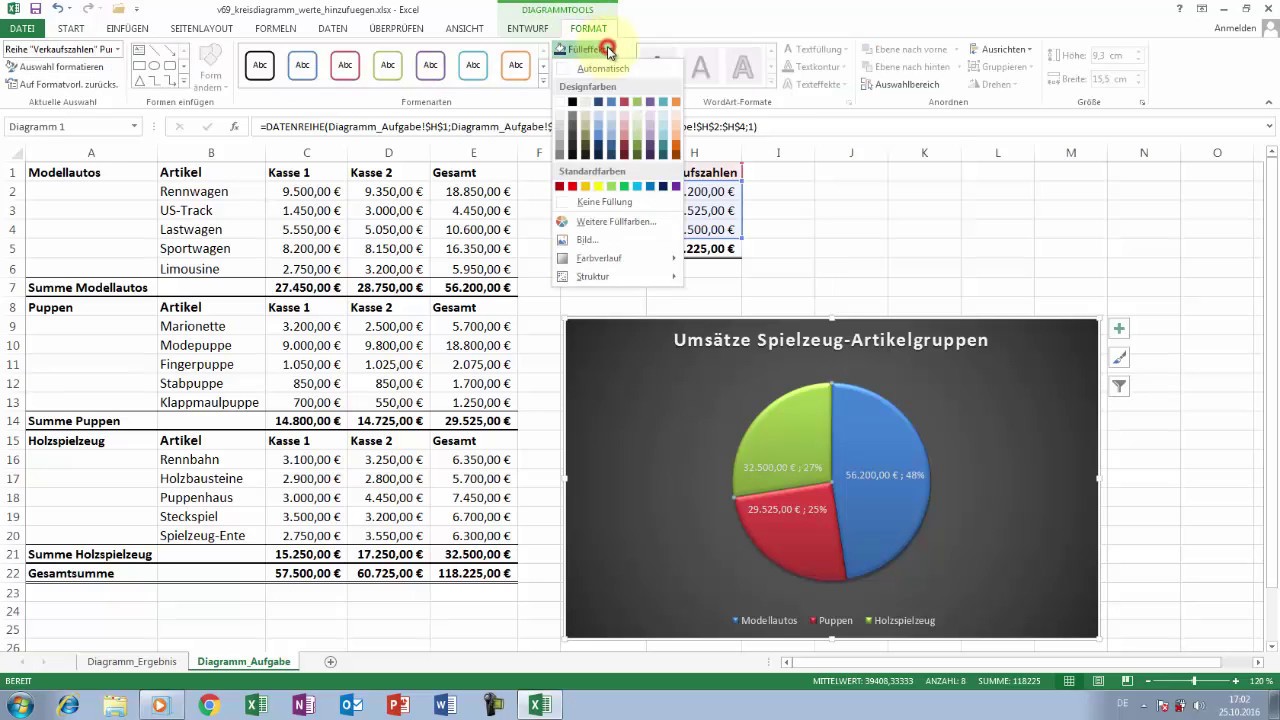Open the EINFÜGEN ribbon tab

pos(127,29)
